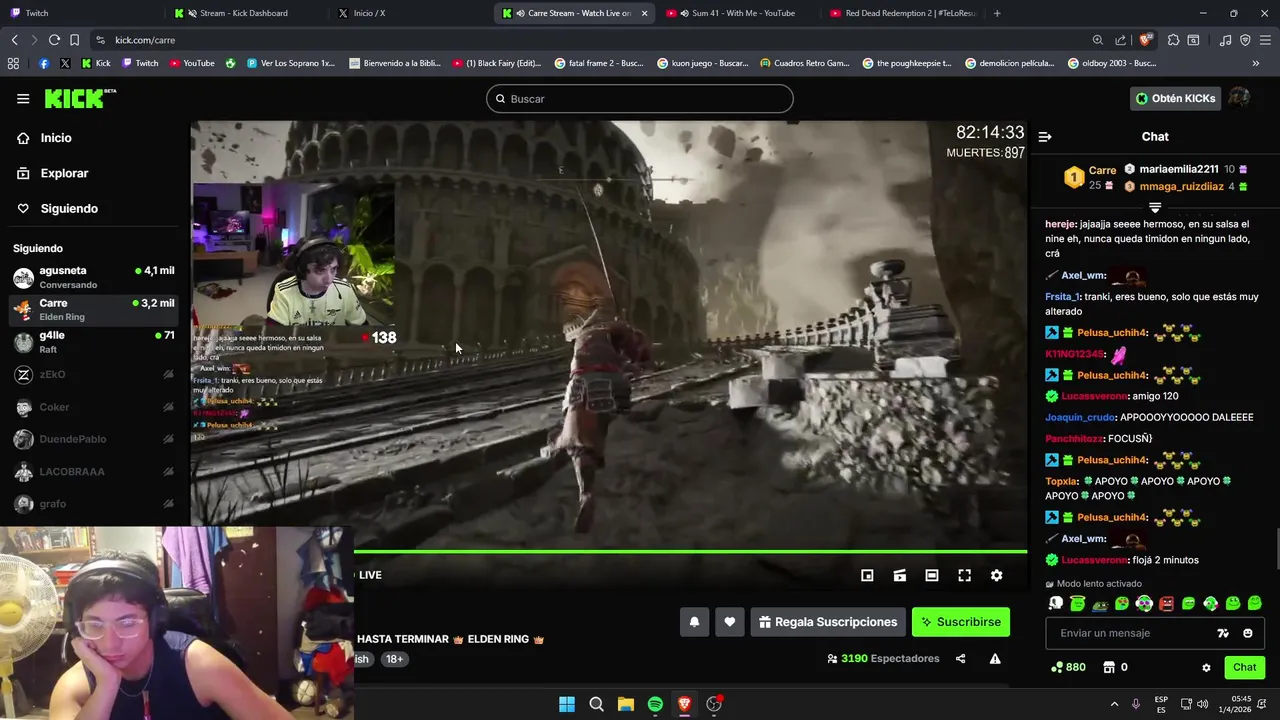Collapse the chat panel with arrow icon
Viewport: 1280px width, 720px height.
pos(1045,137)
